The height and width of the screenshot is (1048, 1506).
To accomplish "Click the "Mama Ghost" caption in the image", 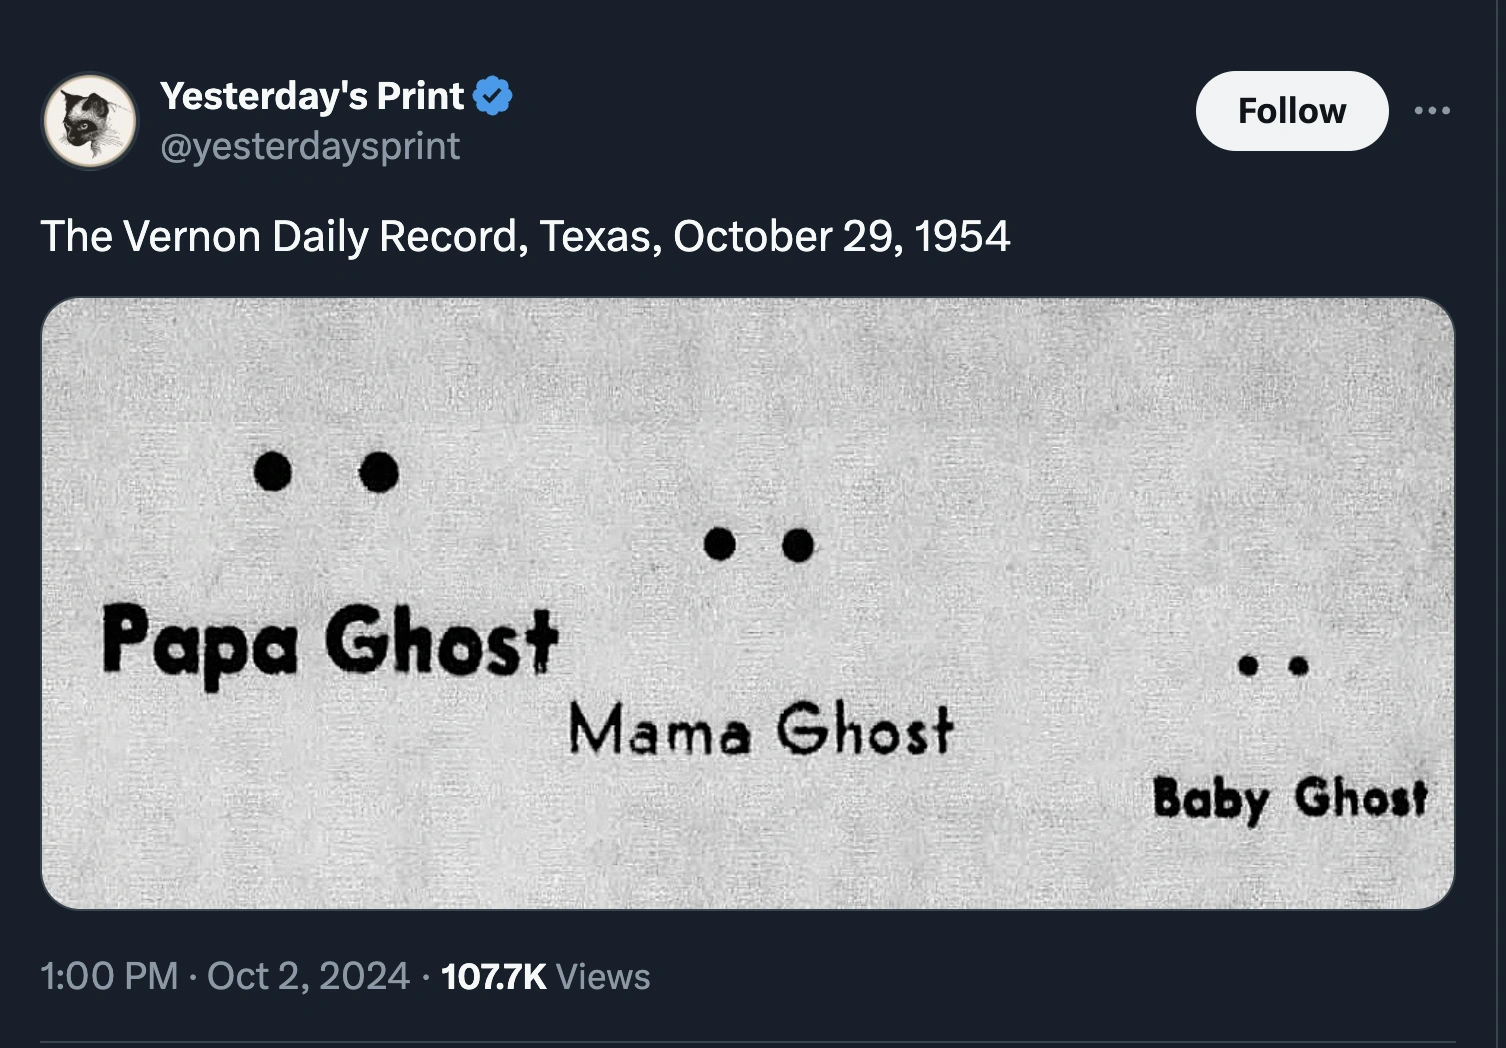I will [x=760, y=729].
